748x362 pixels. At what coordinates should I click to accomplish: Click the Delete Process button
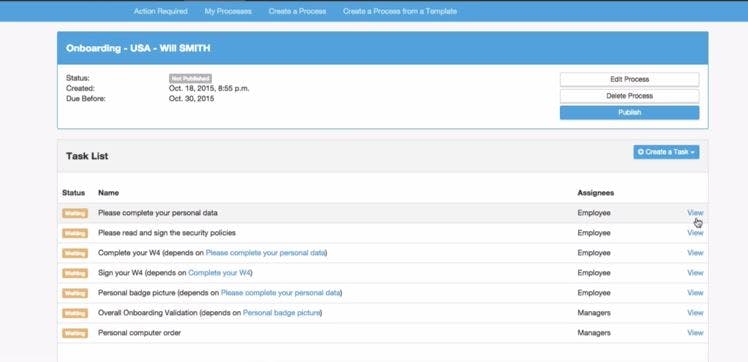coord(629,96)
